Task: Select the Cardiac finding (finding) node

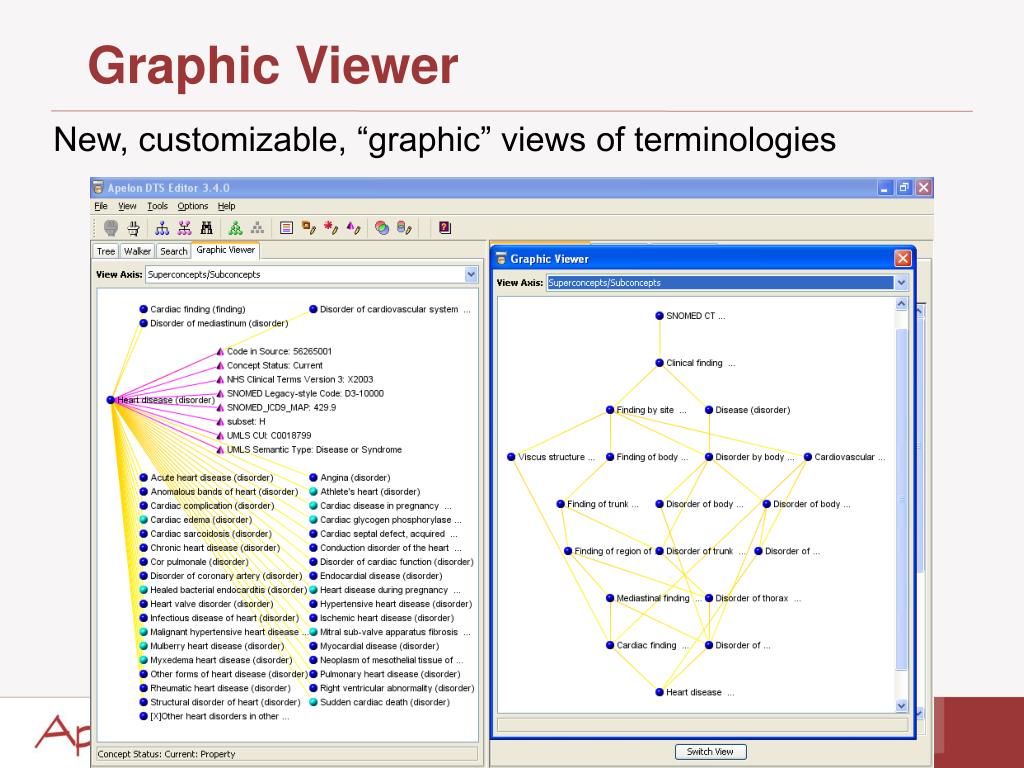Action: pos(193,310)
